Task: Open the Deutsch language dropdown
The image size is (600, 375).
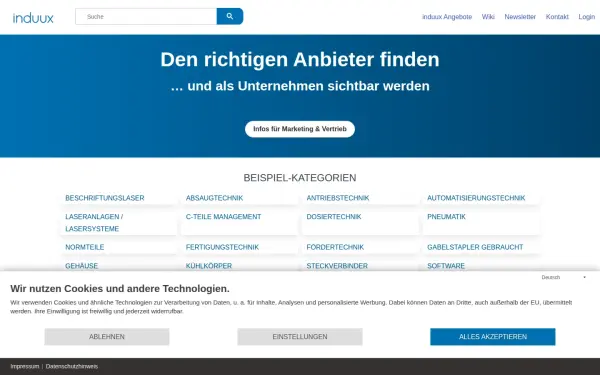Action: 564,277
